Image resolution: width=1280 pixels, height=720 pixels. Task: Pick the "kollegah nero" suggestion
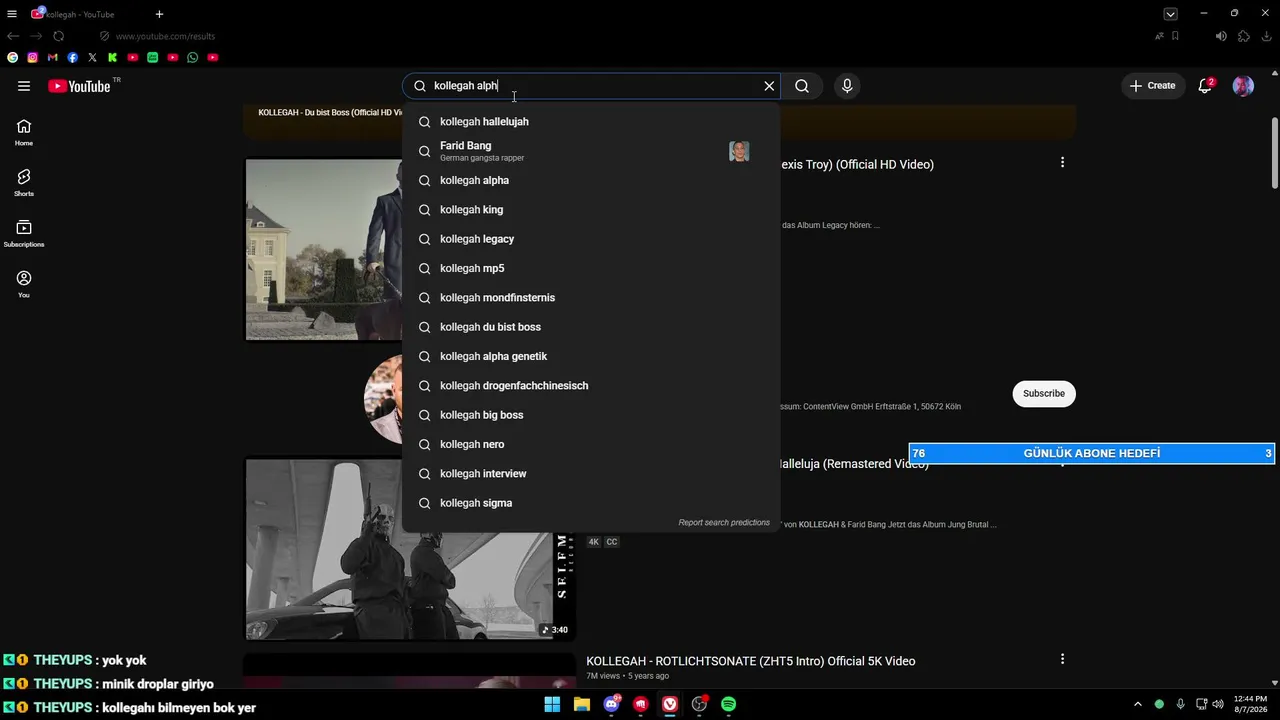click(591, 445)
